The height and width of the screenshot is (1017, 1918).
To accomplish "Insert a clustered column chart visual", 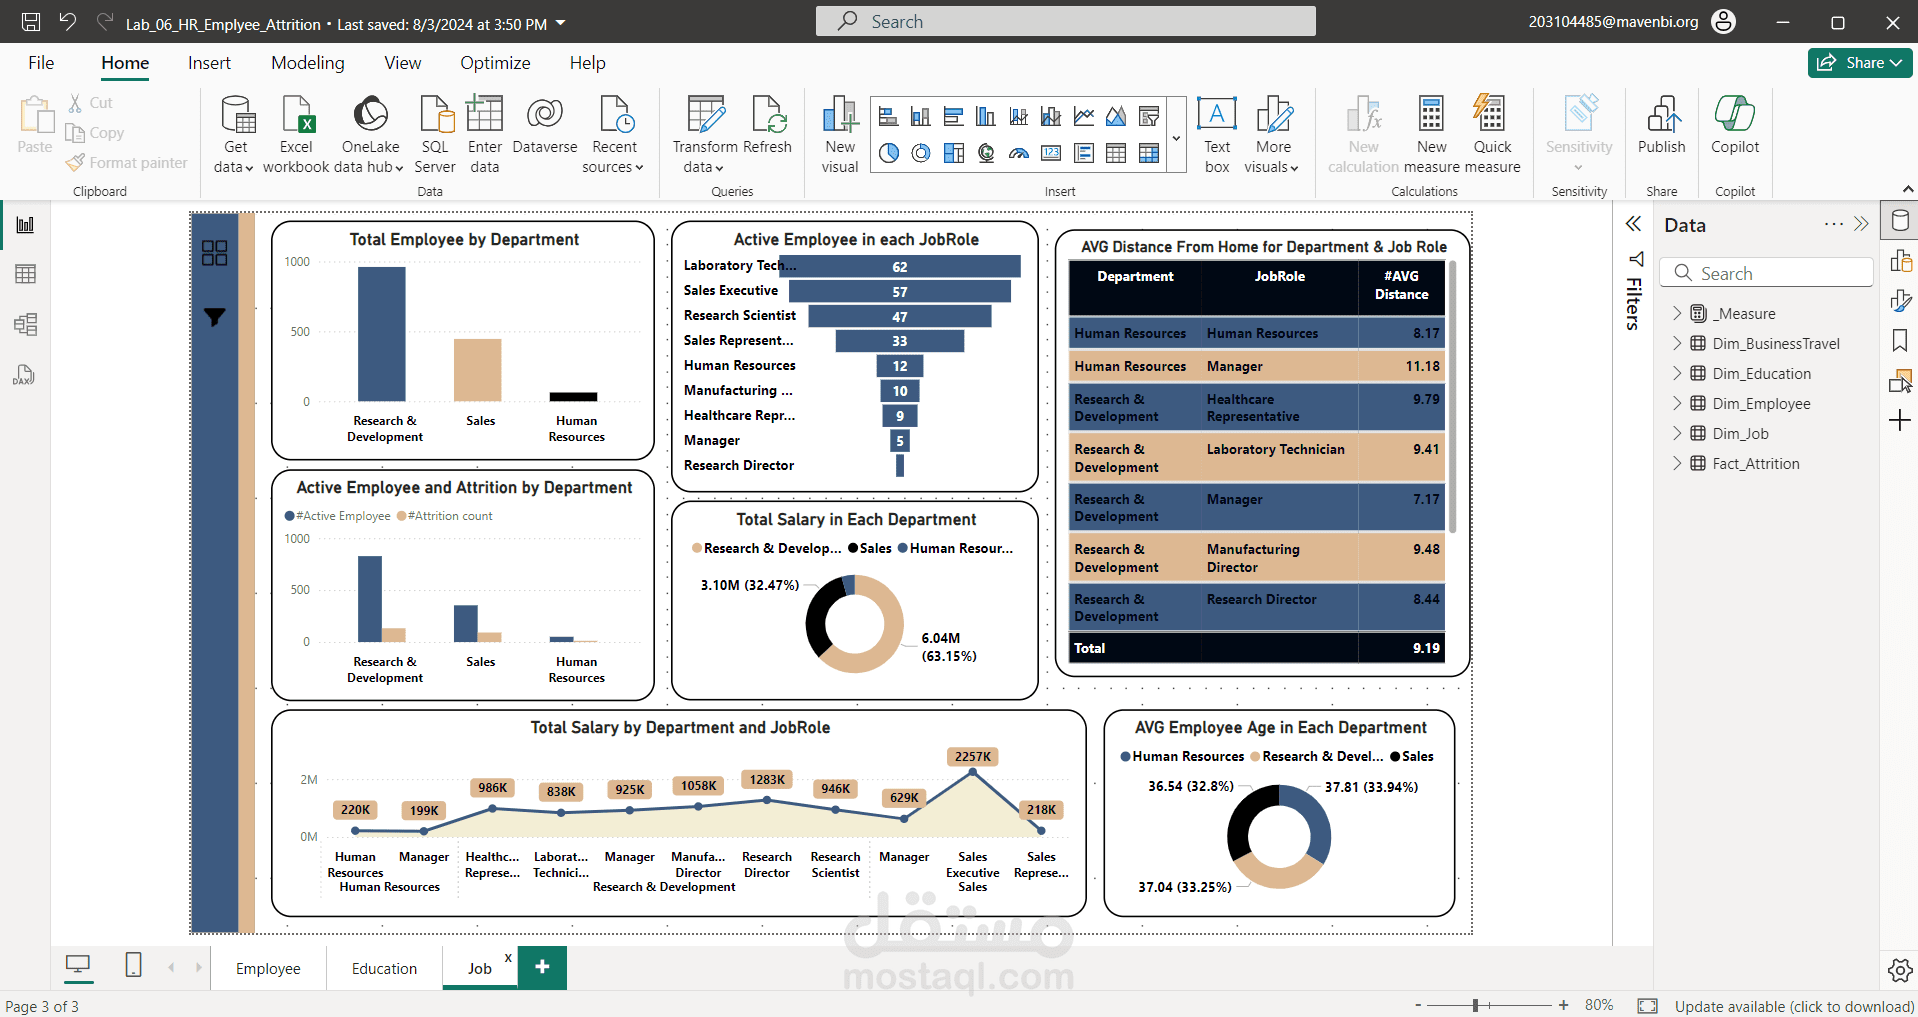I will (x=986, y=117).
